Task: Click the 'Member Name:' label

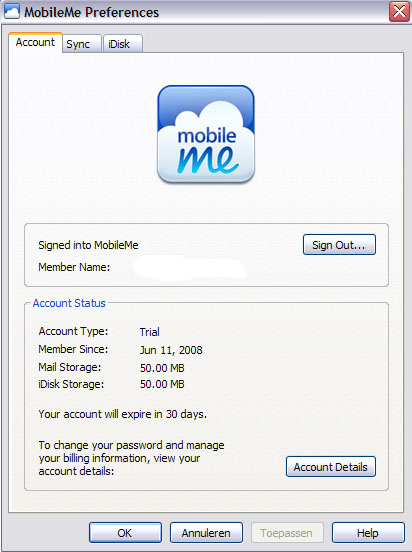Action: (x=74, y=267)
